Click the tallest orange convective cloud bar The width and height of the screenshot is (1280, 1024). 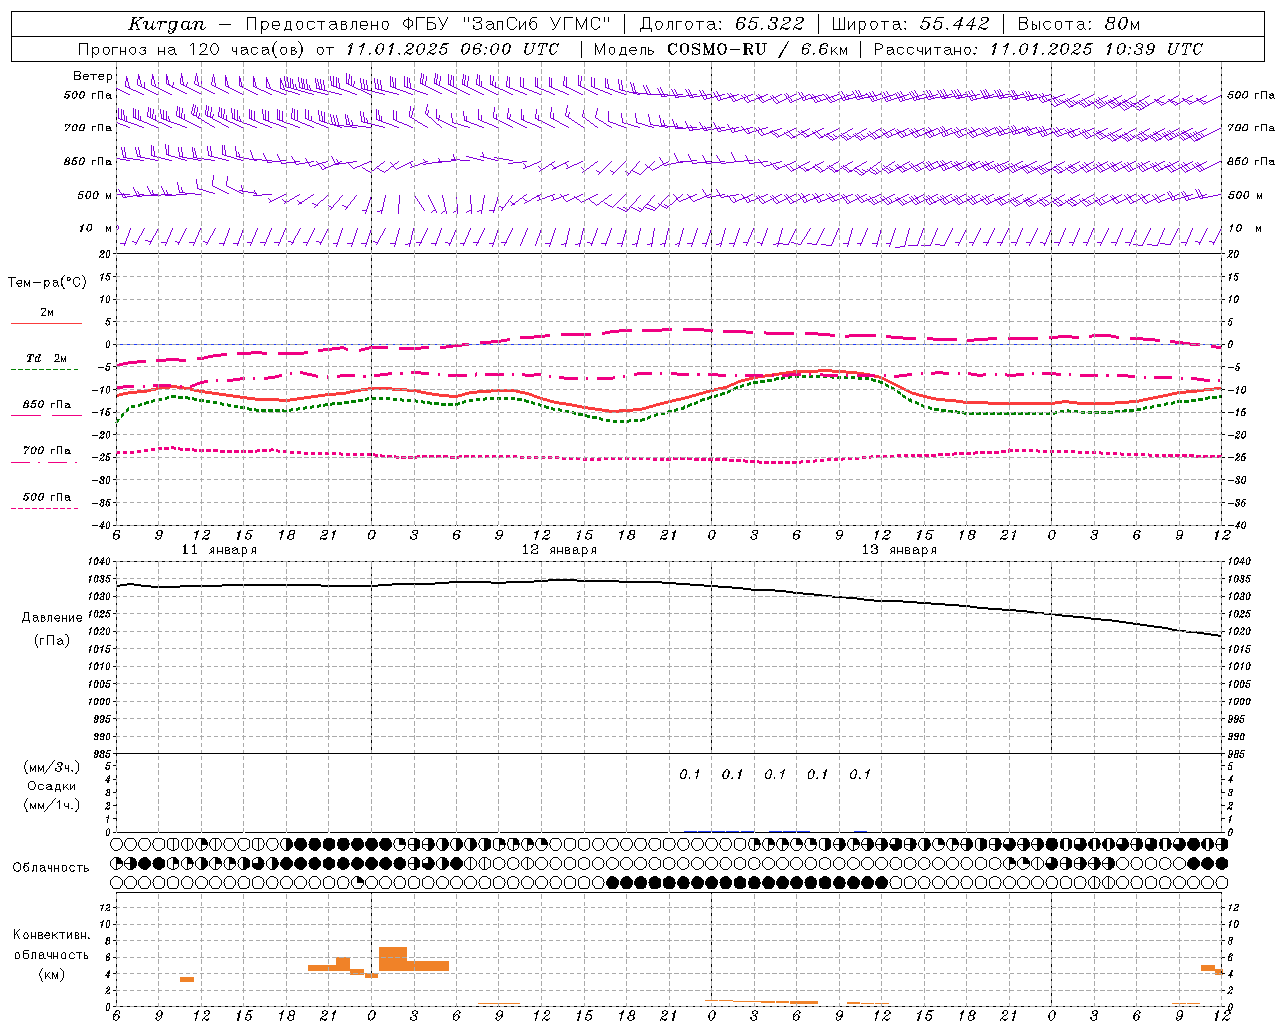coord(393,958)
